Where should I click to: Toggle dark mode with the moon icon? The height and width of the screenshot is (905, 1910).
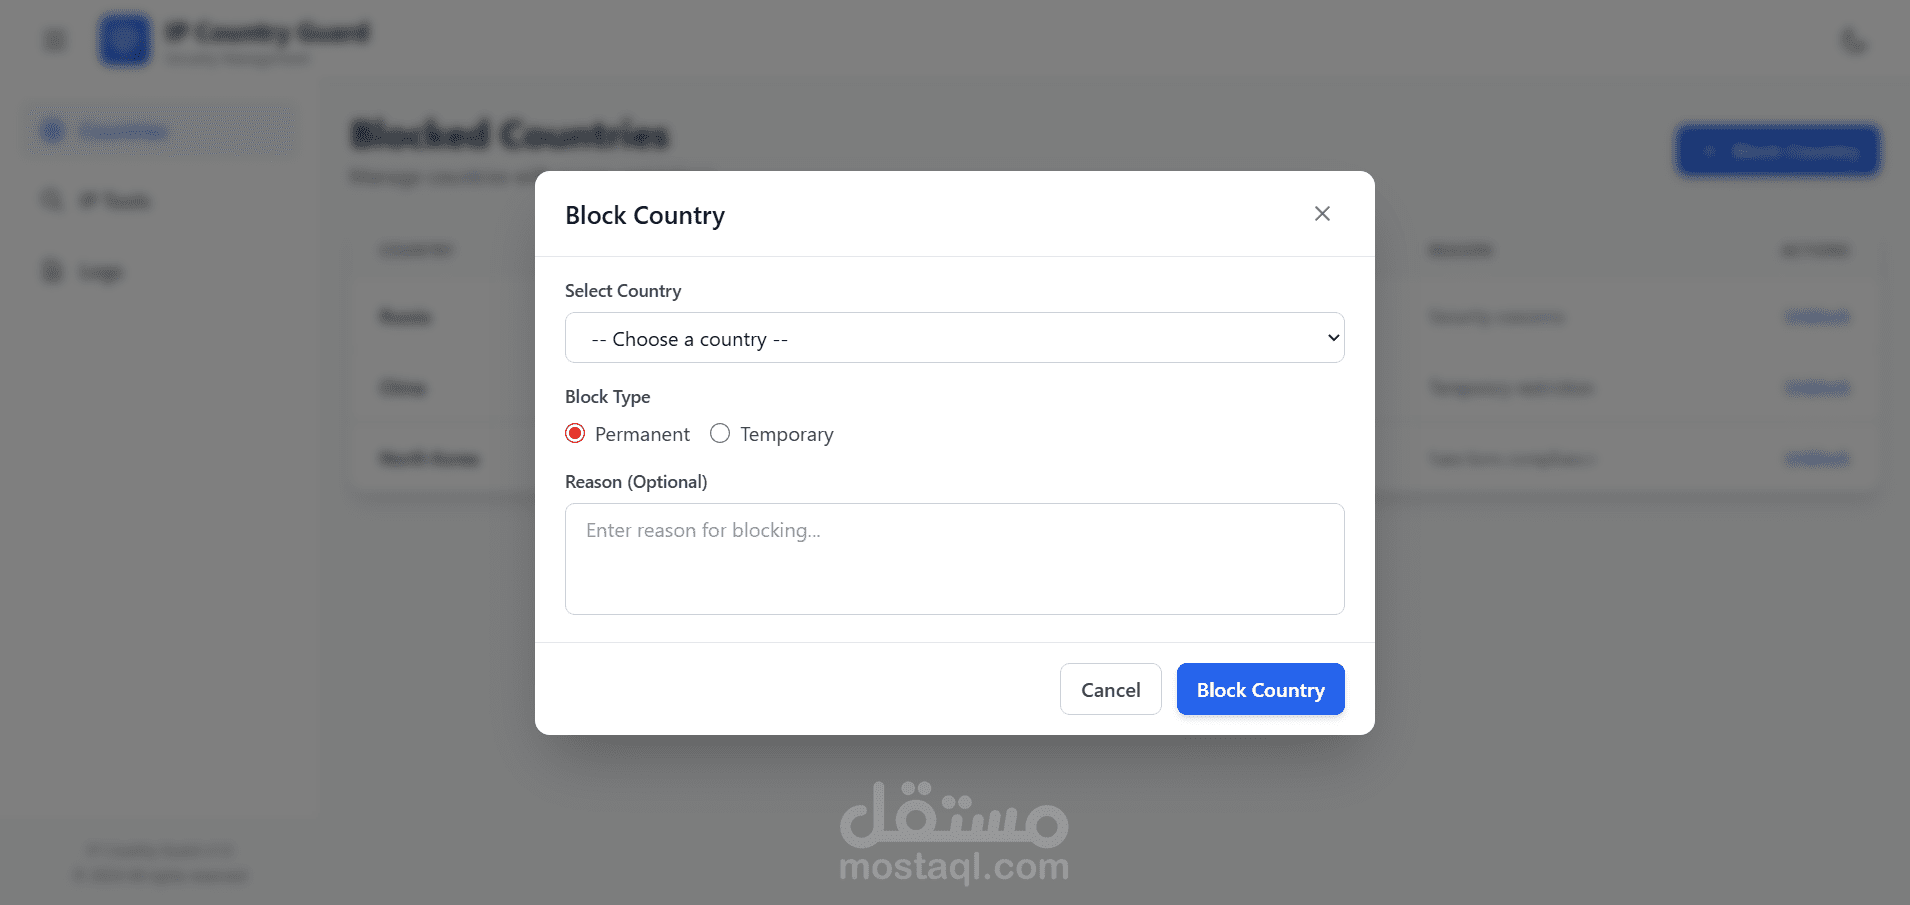coord(1853,42)
